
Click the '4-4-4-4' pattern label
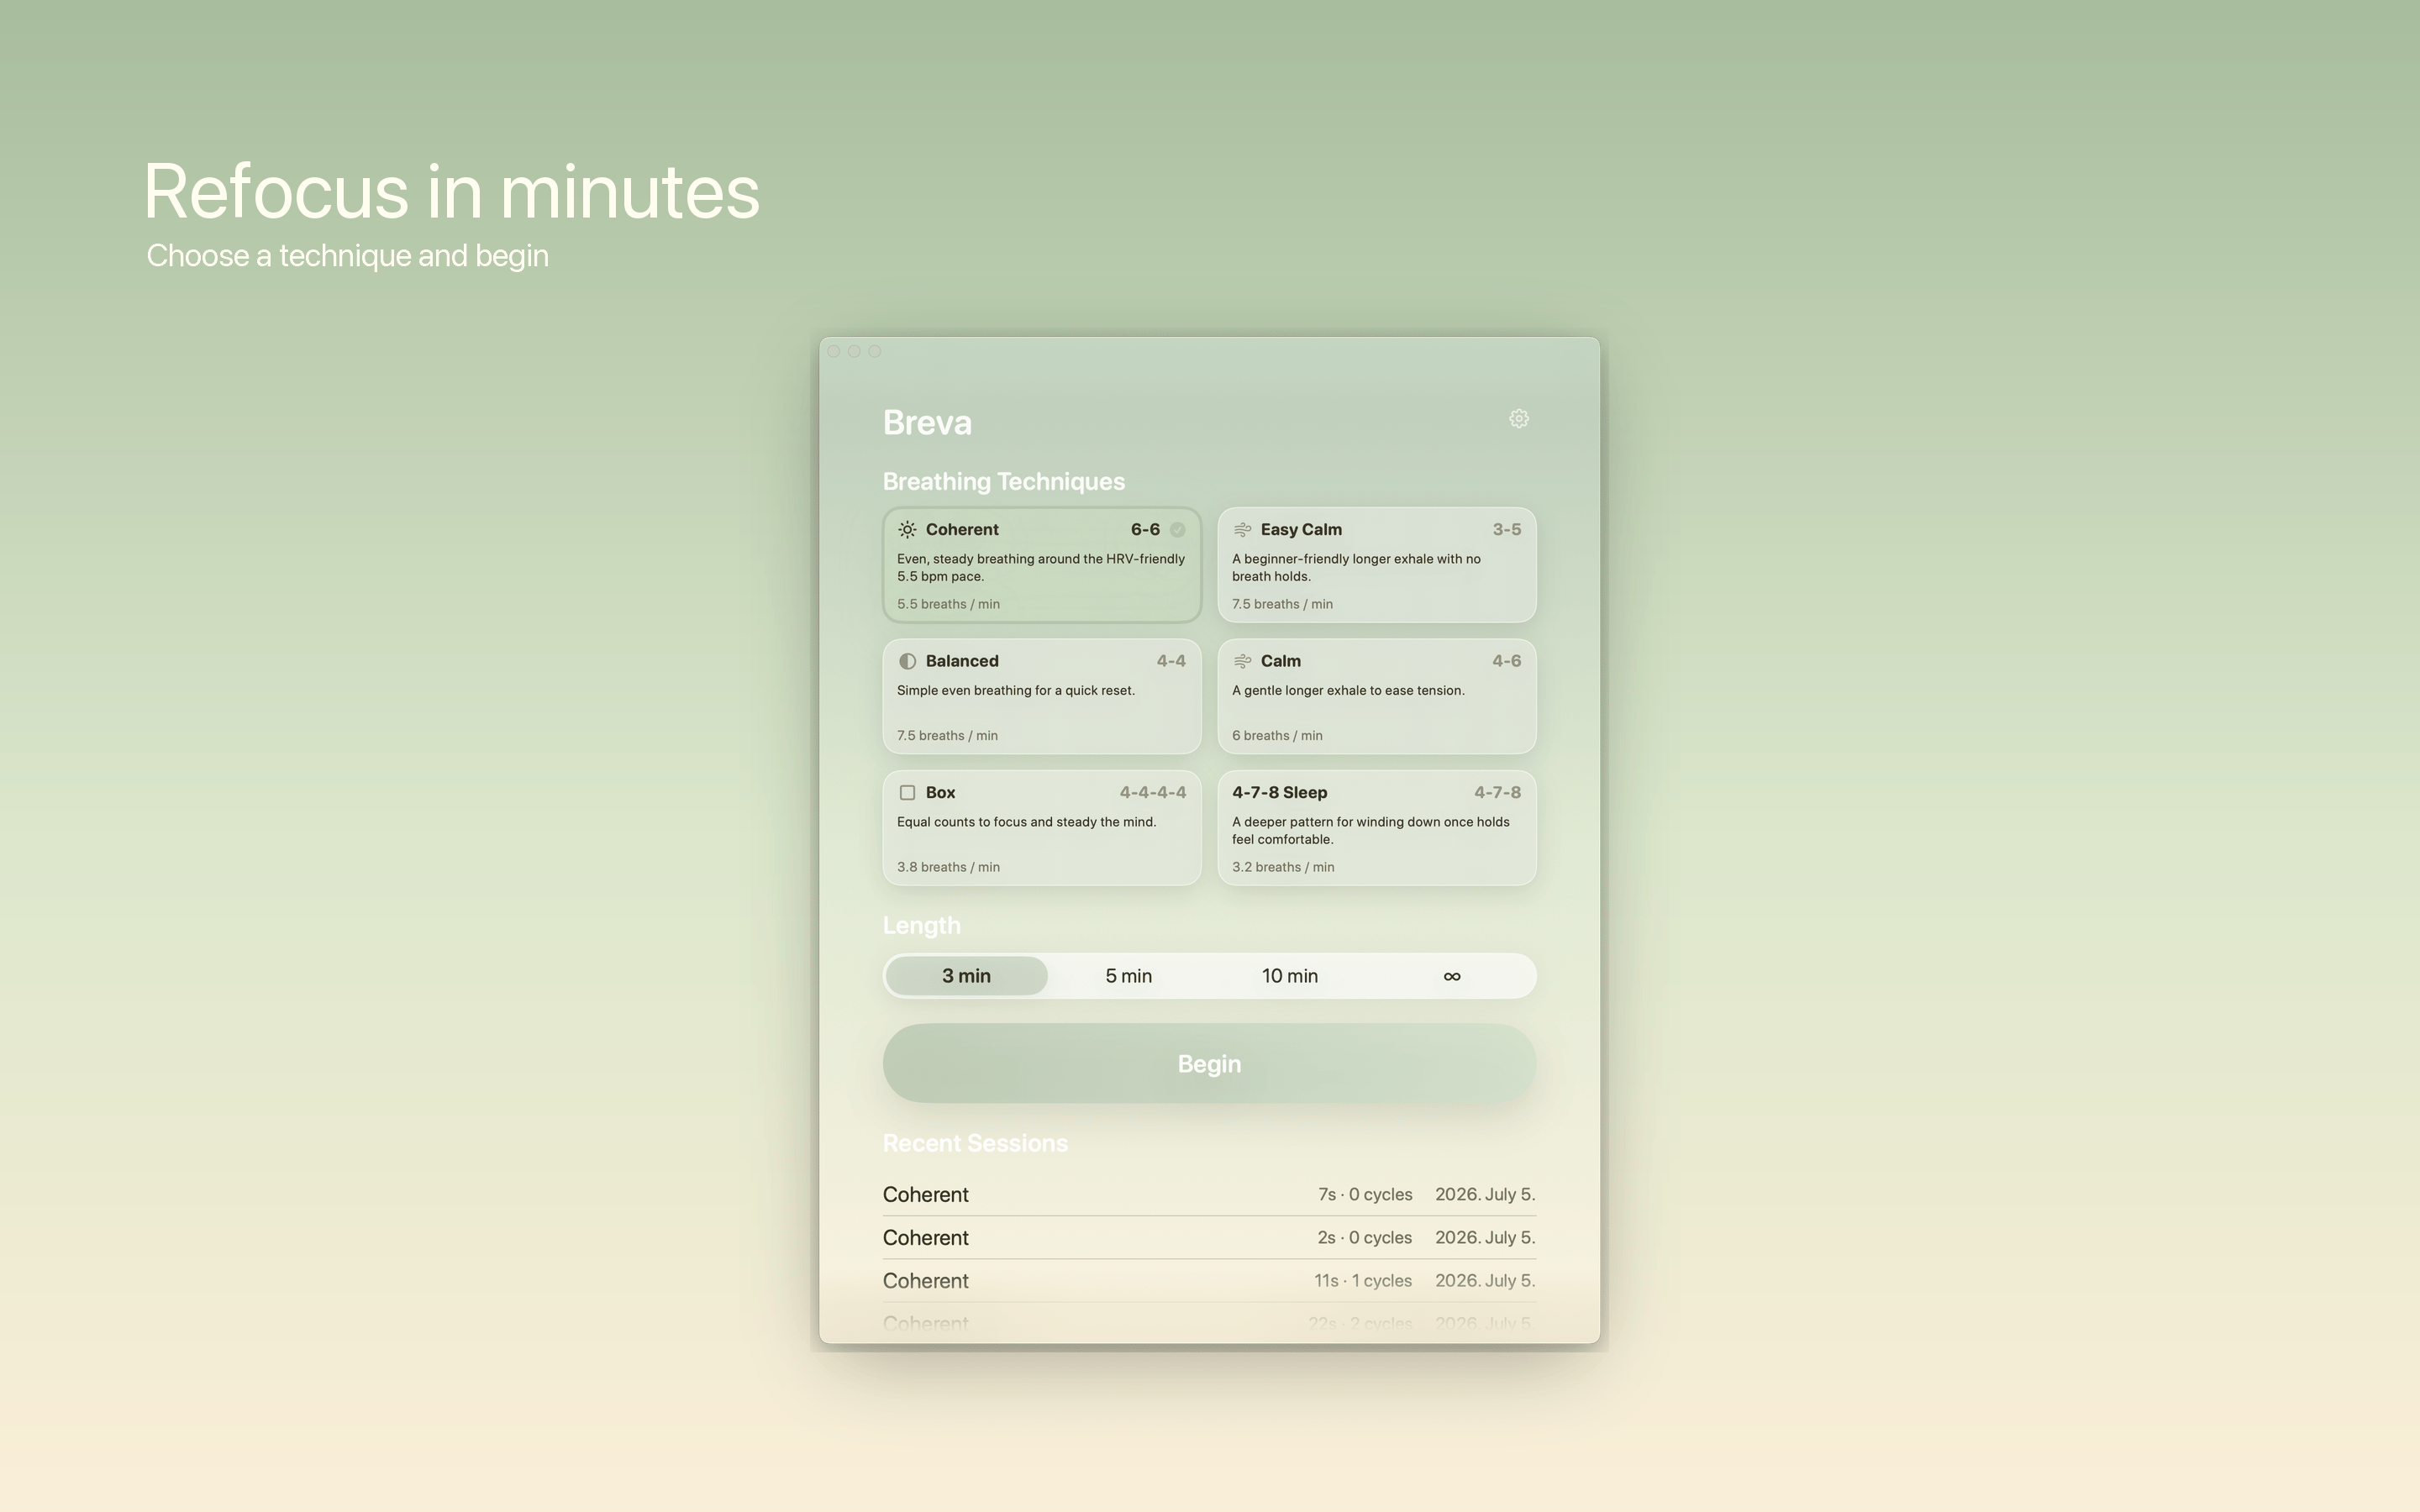click(x=1153, y=793)
